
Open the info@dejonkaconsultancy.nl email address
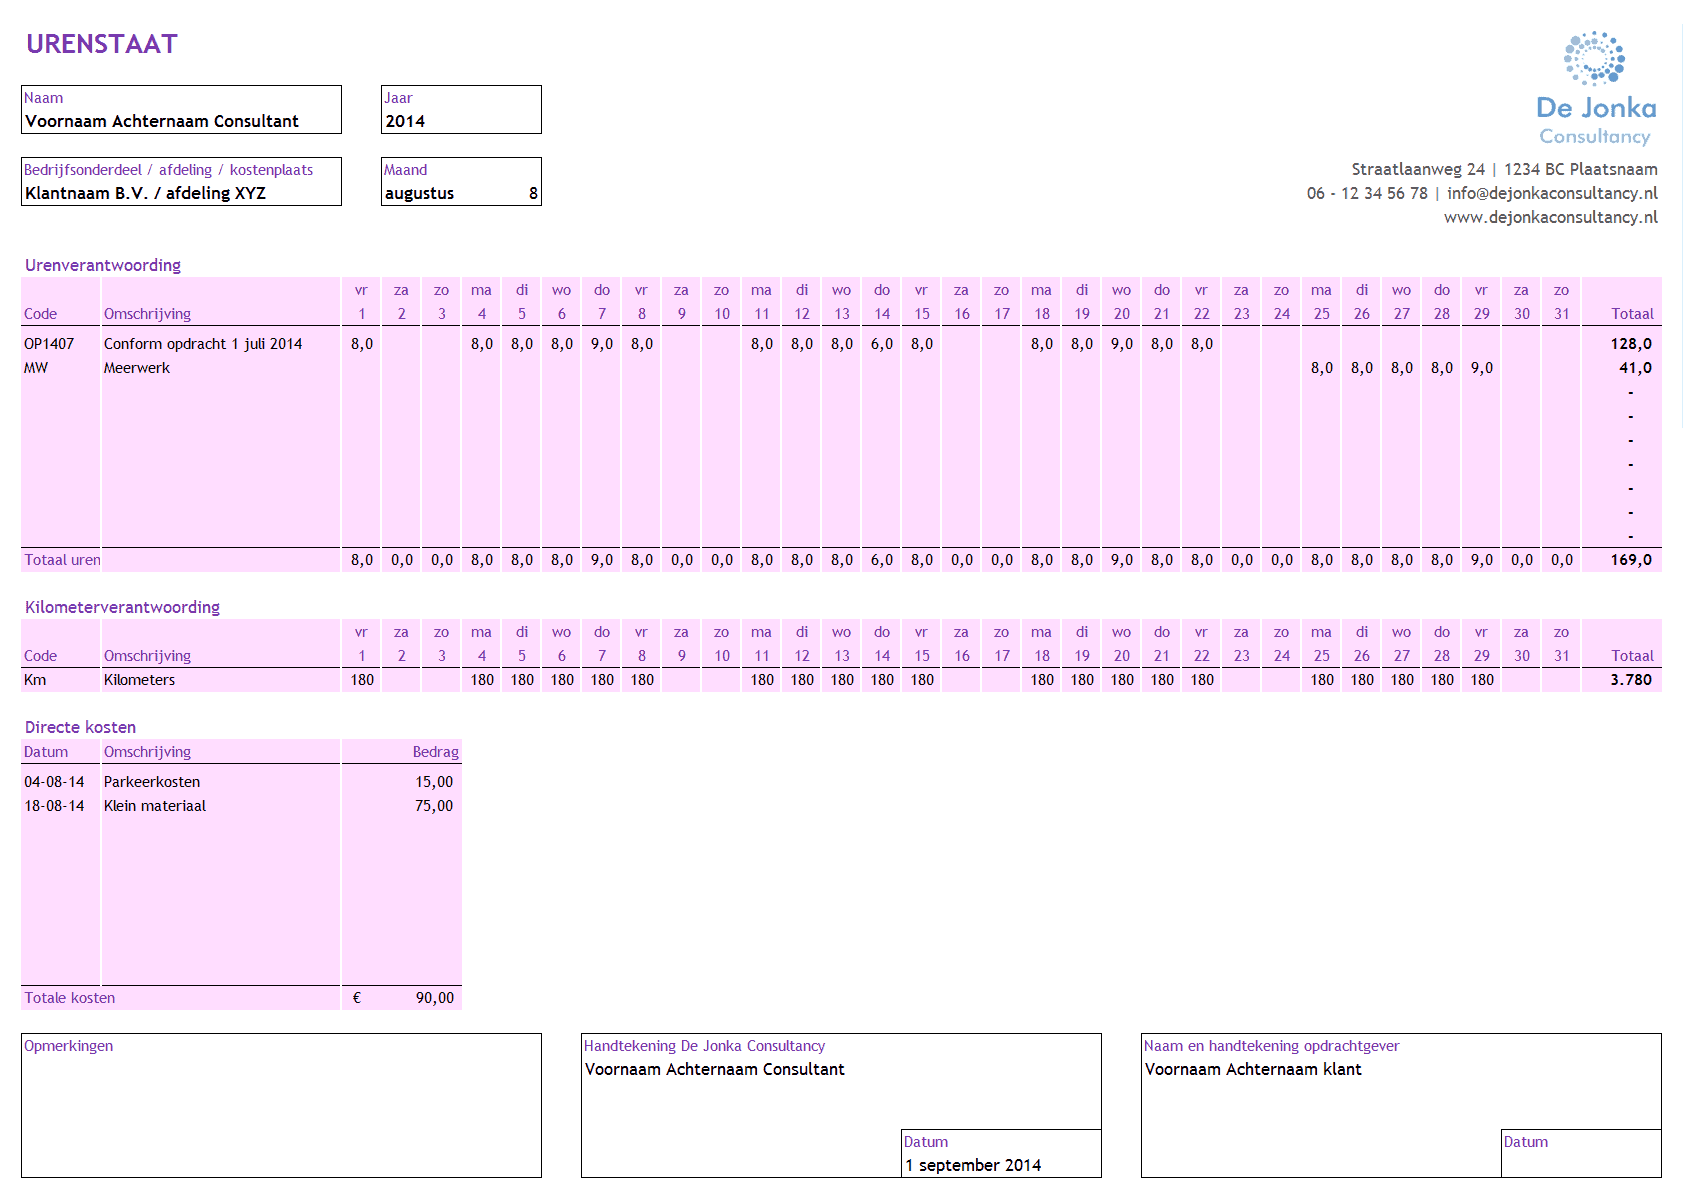(1551, 194)
